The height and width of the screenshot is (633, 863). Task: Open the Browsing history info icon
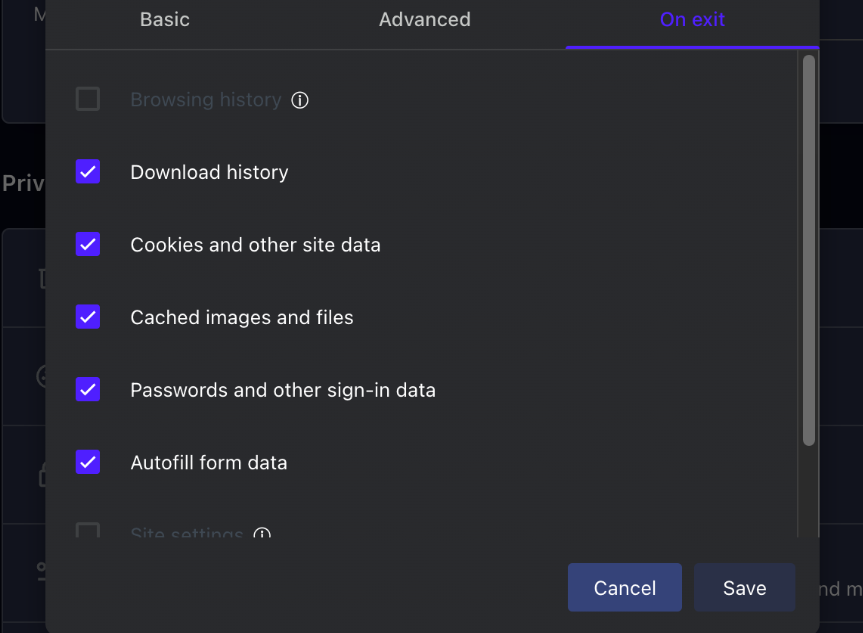point(299,100)
